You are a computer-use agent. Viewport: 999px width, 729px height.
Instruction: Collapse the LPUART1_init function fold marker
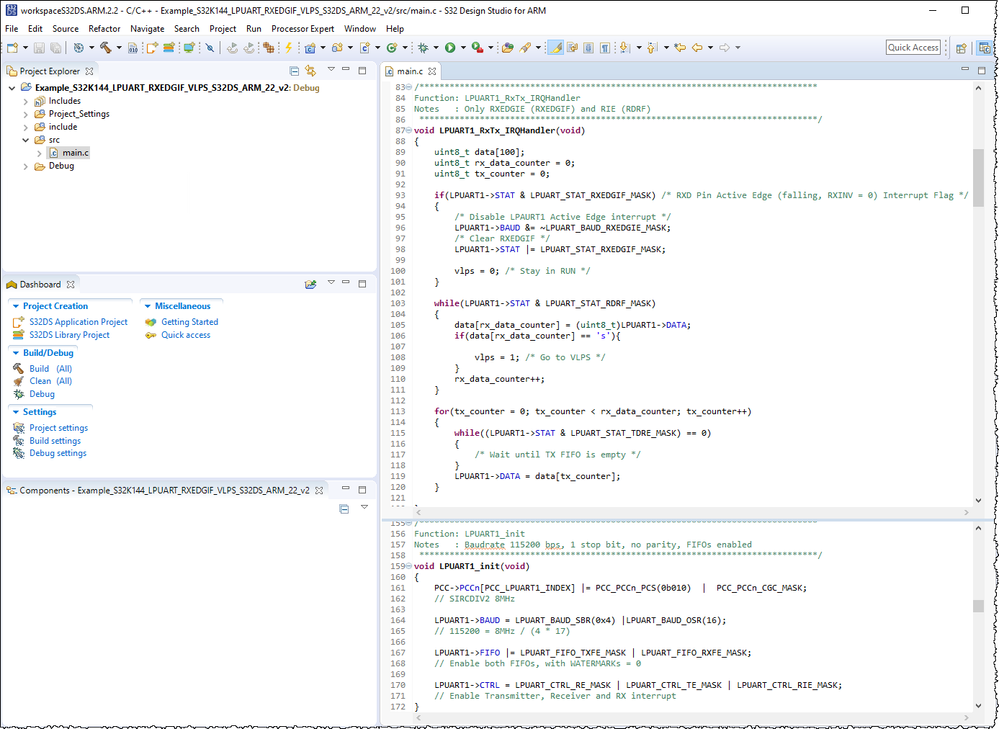pyautogui.click(x=408, y=566)
